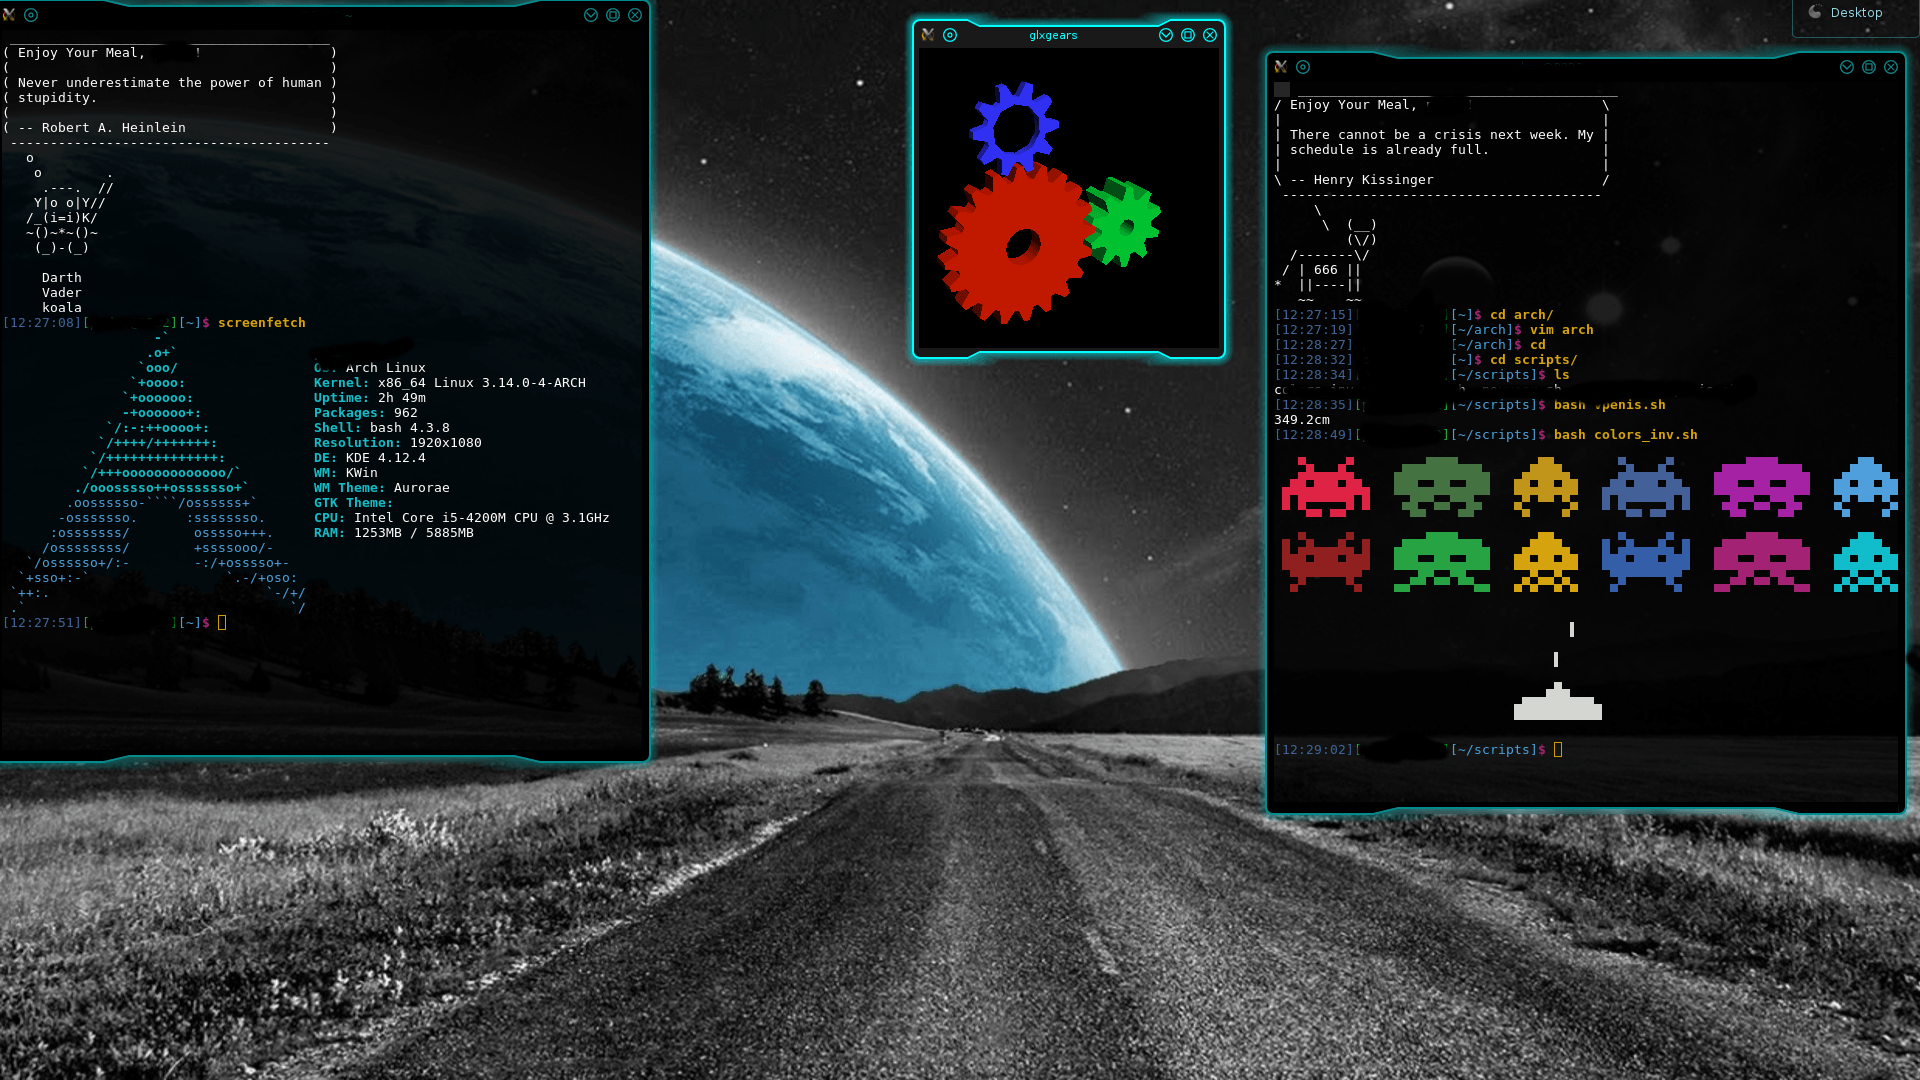Open the Desktop toolbox button
Image resolution: width=1920 pixels, height=1080 pixels.
point(1855,13)
